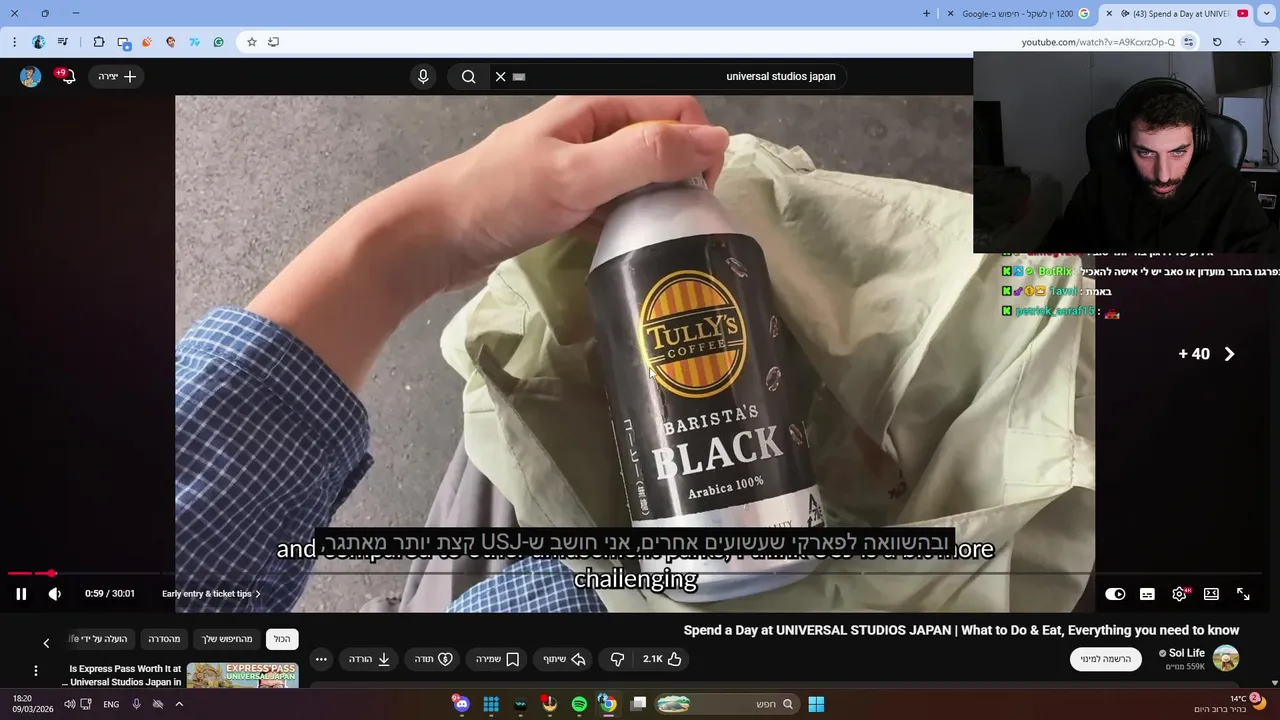Open a new tab with the plus button
1280x720 pixels.
(x=926, y=14)
